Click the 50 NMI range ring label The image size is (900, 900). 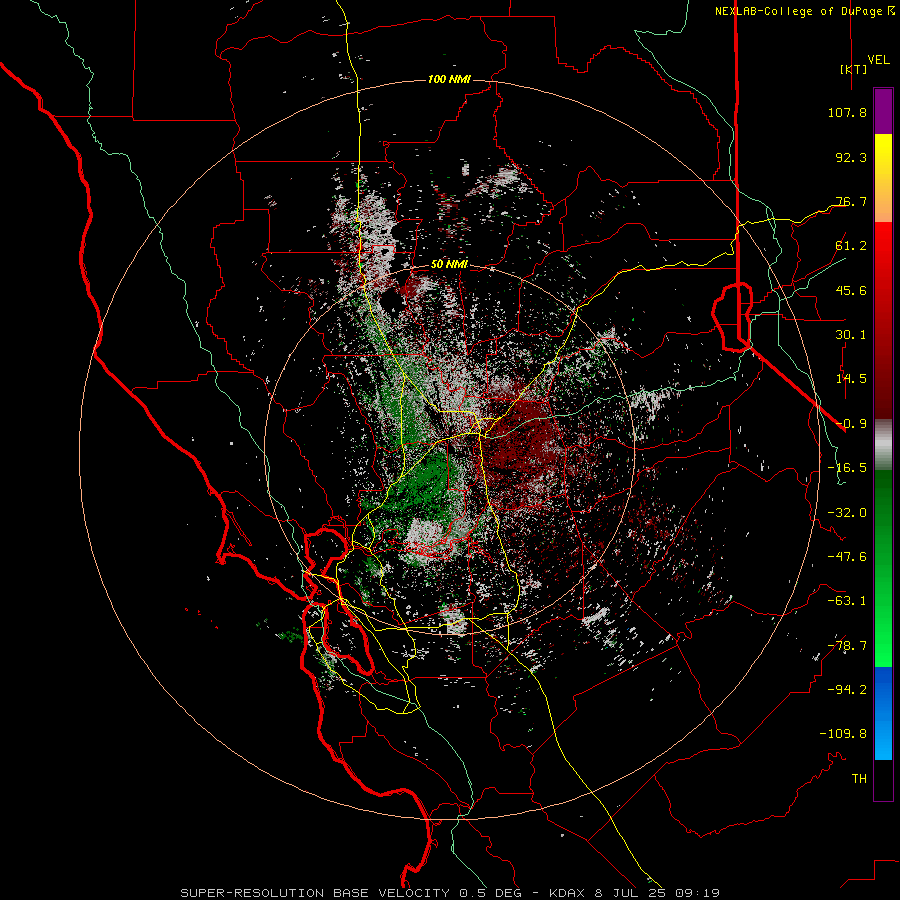449,265
